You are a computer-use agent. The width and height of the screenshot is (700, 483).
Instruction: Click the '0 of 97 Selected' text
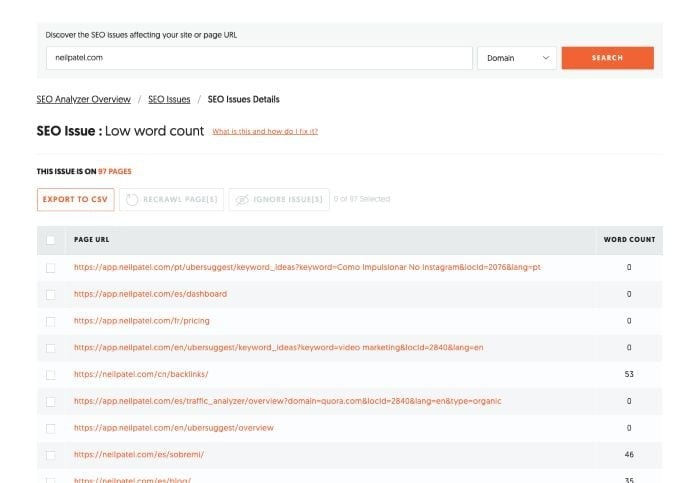click(362, 199)
